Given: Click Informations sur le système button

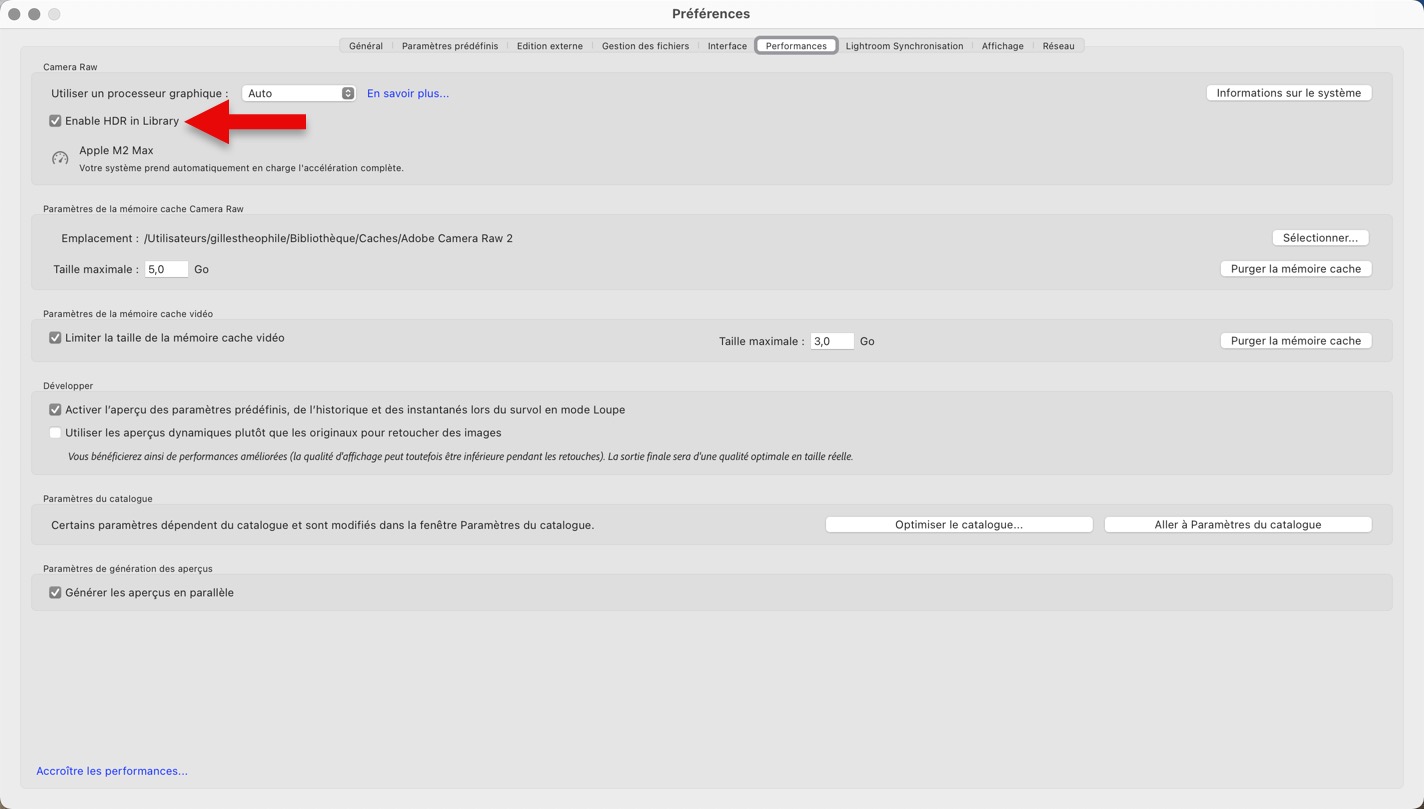Looking at the screenshot, I should [x=1289, y=93].
